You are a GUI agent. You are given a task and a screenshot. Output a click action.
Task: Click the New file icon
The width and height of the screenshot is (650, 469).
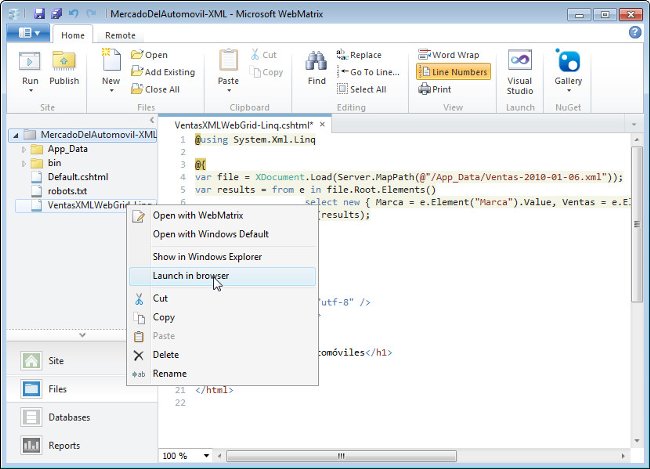tap(111, 60)
